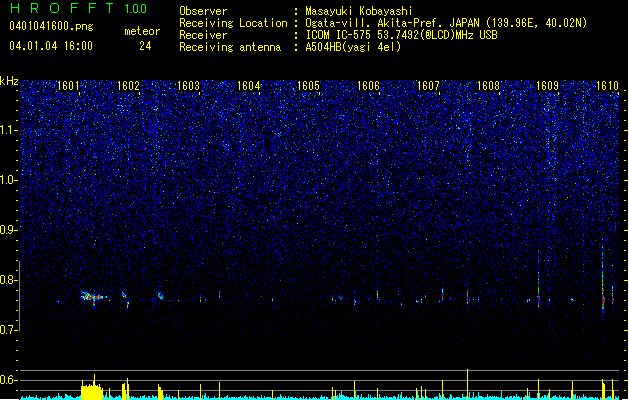629x400 pixels.
Task: Select the 1605 time label
Action: click(x=308, y=85)
